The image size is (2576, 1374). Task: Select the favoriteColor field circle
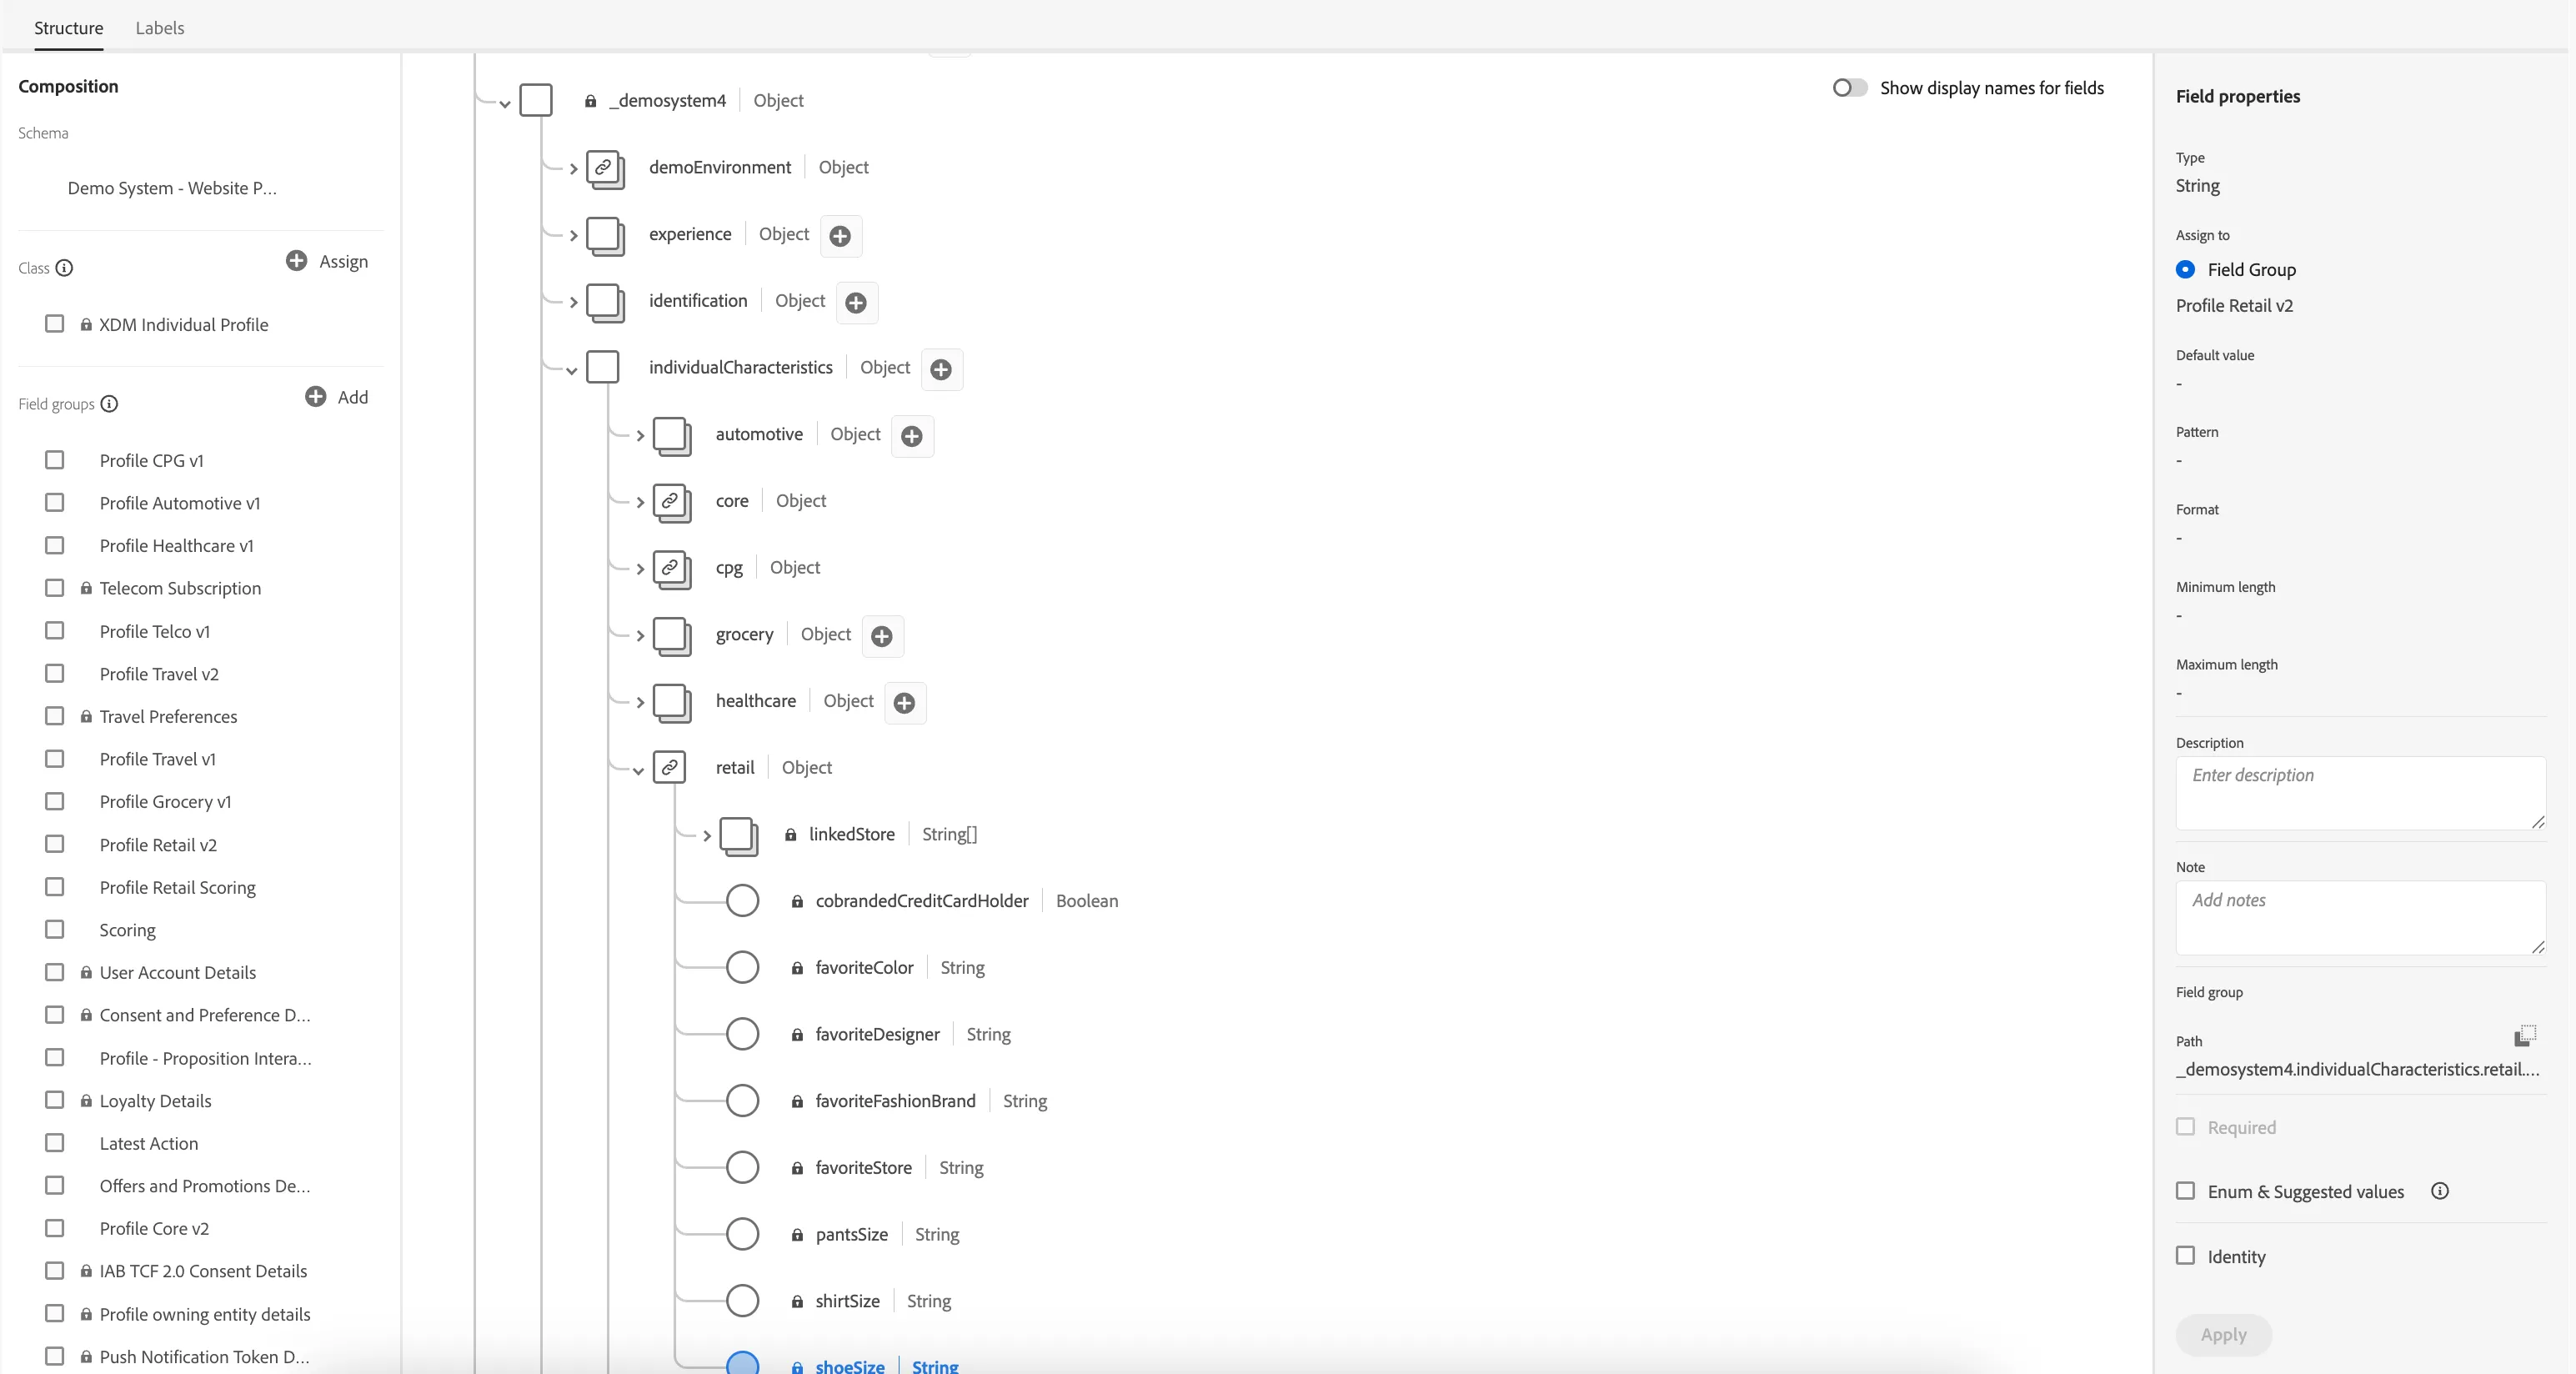point(742,968)
